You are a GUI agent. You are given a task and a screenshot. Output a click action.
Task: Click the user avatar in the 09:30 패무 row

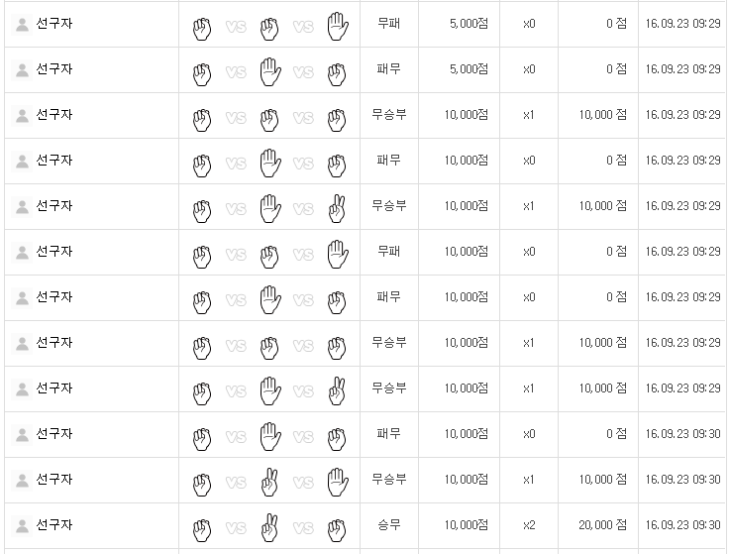point(22,434)
